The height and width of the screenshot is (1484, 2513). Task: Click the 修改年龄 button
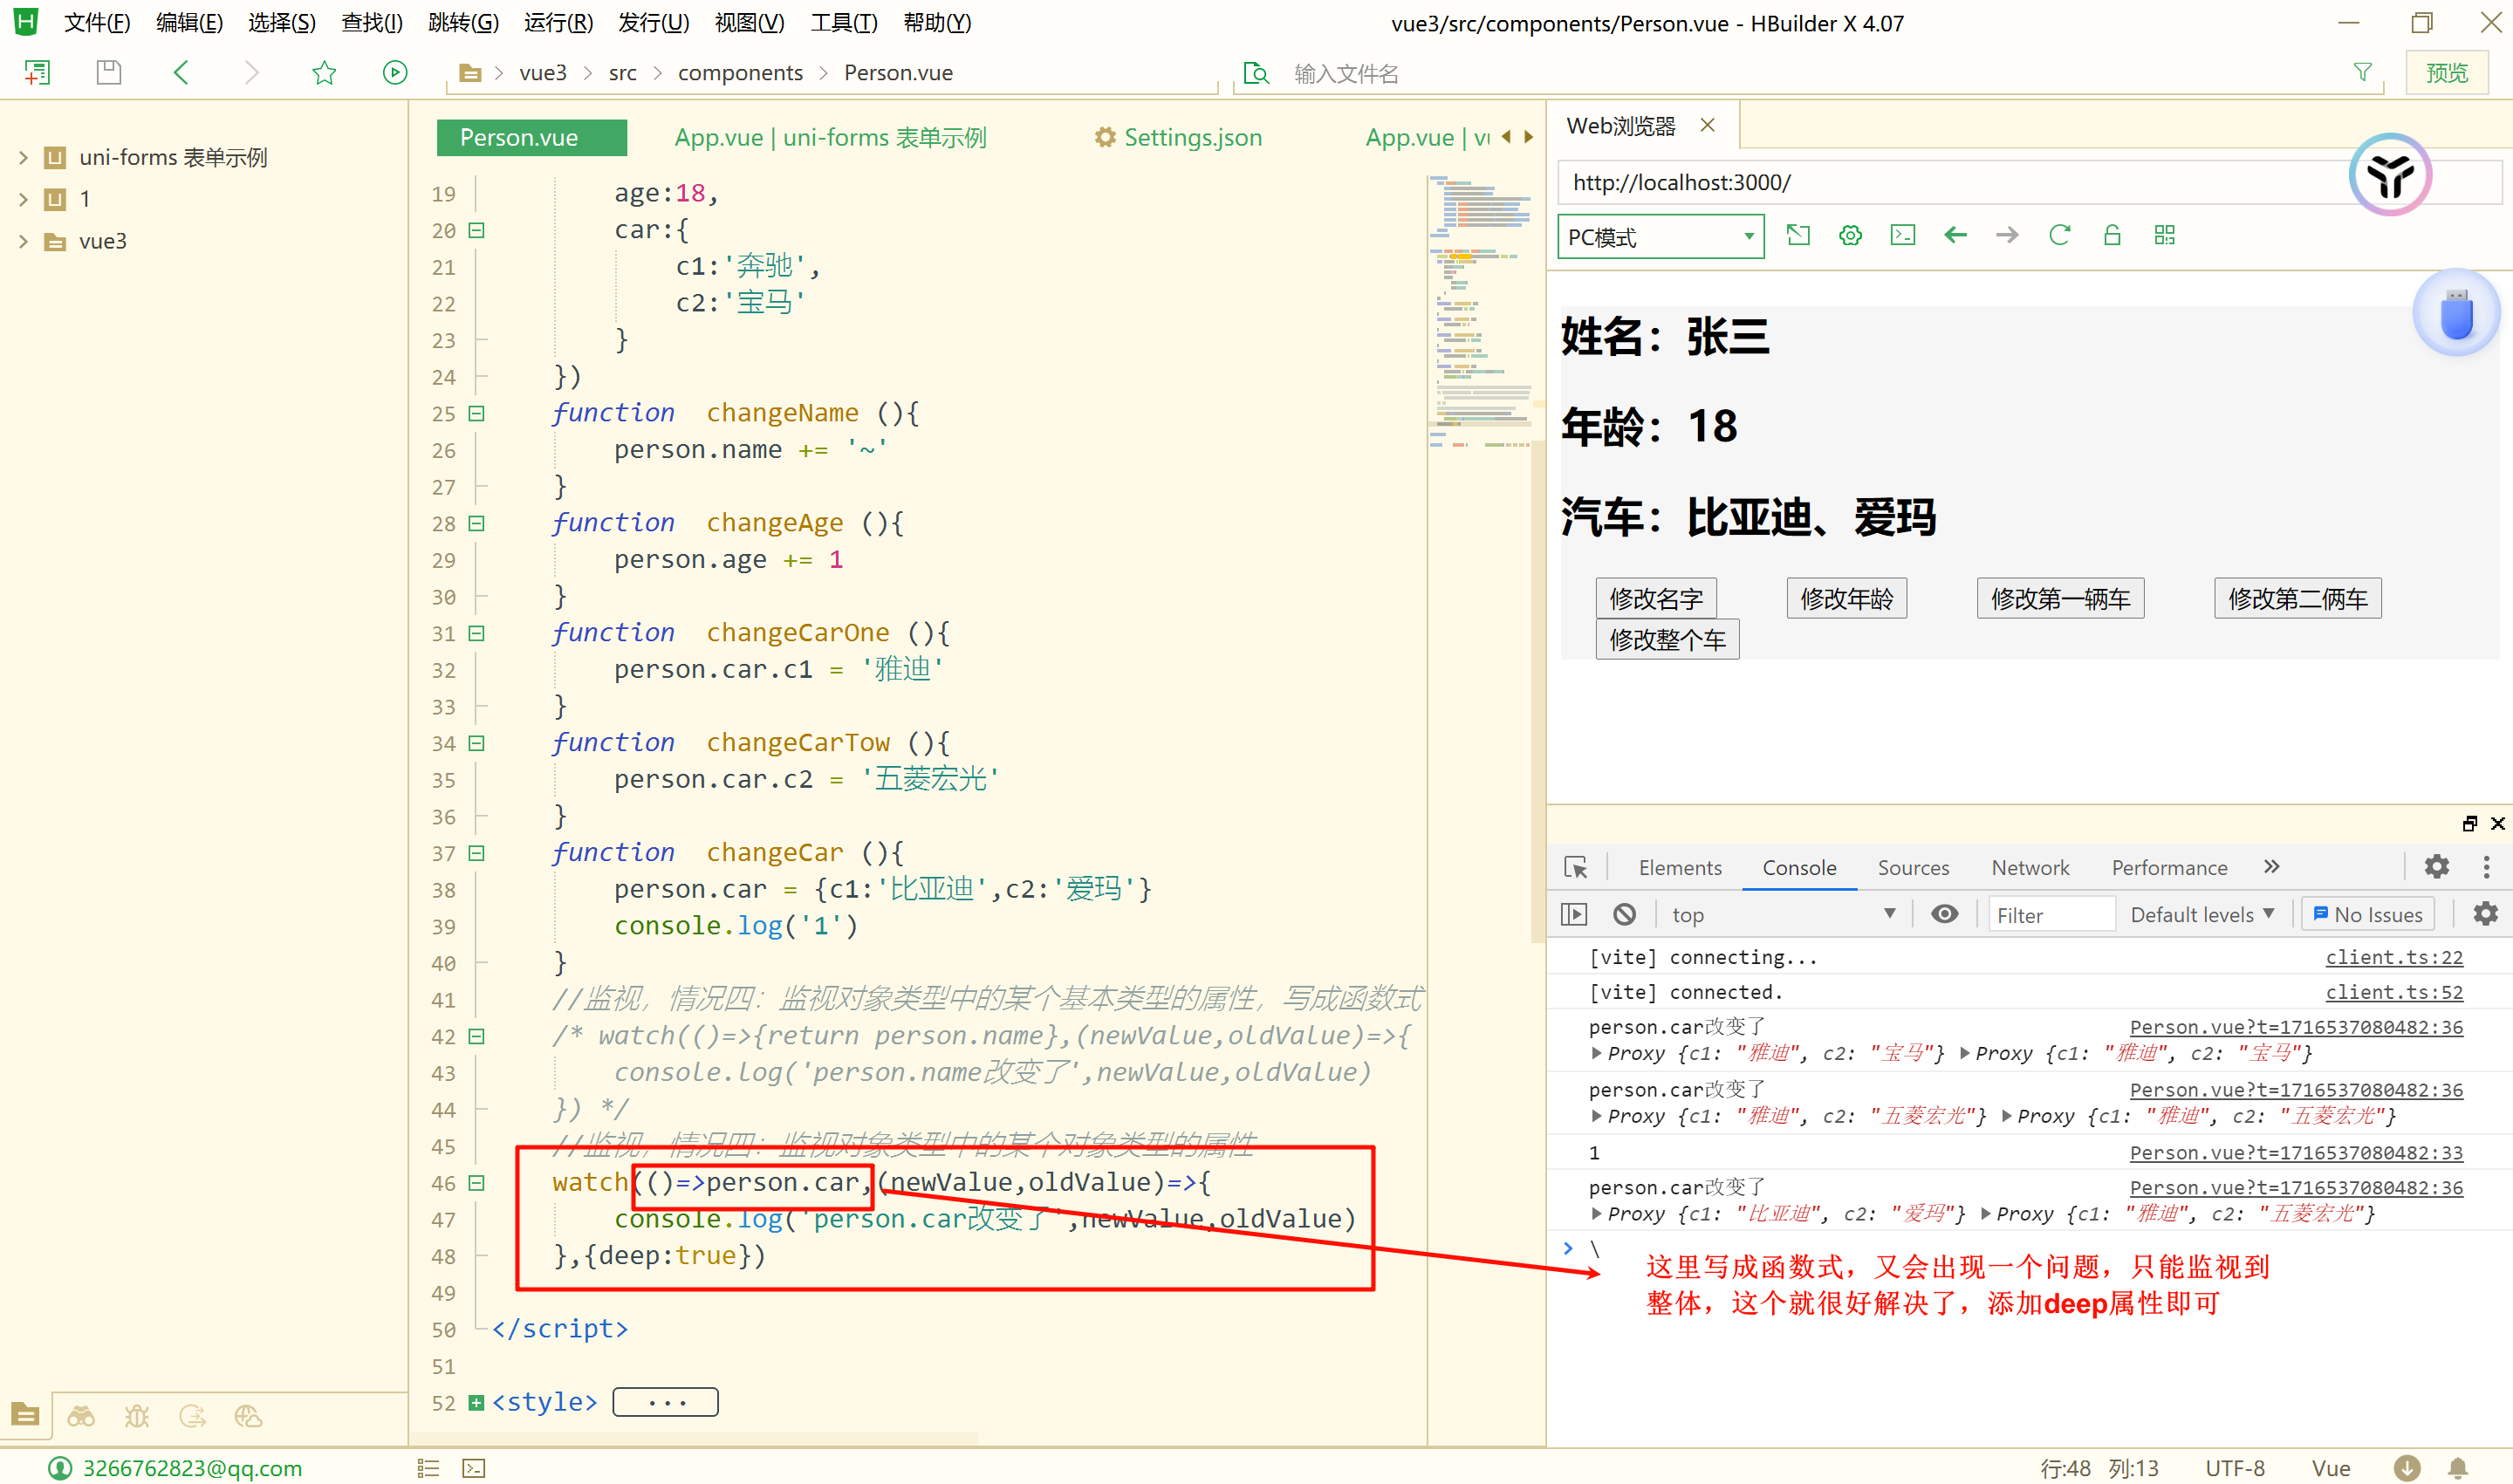pos(1846,599)
